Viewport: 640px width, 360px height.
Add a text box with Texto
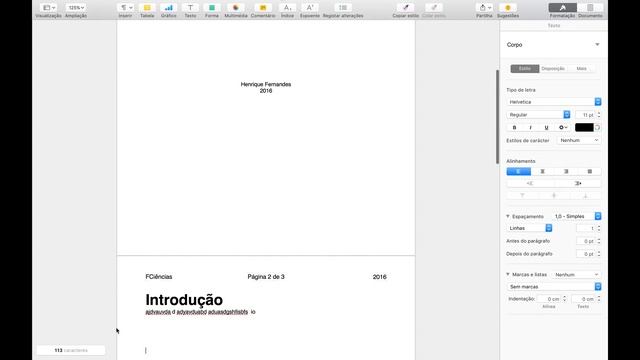pos(190,8)
